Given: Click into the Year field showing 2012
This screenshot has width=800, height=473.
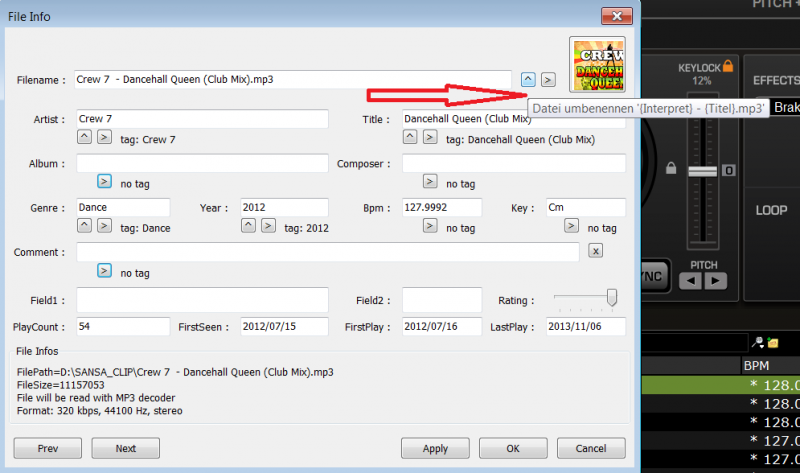Looking at the screenshot, I should tap(284, 208).
